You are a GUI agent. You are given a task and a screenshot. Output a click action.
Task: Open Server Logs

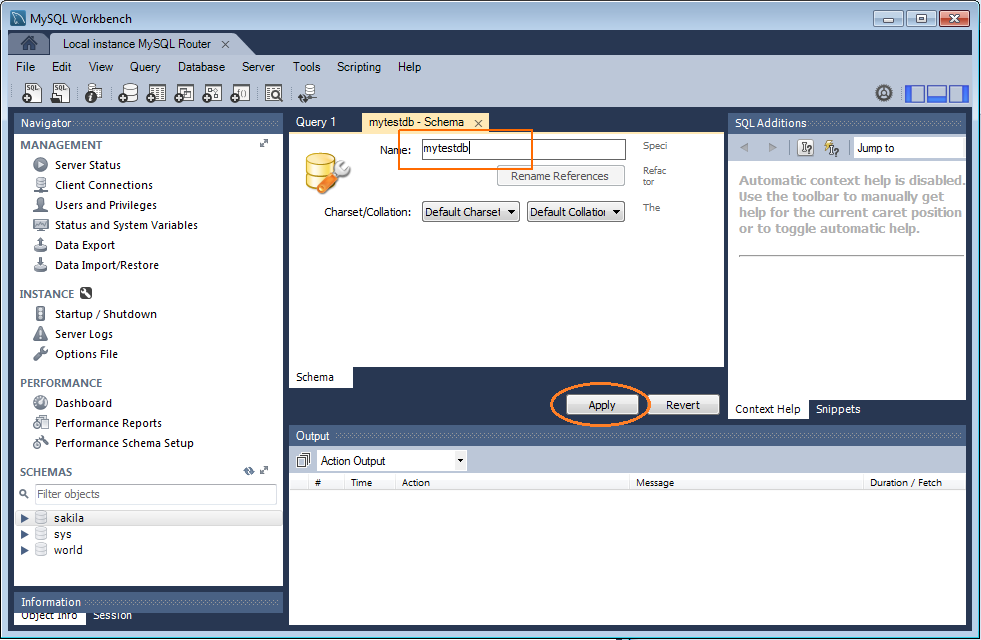tap(84, 334)
